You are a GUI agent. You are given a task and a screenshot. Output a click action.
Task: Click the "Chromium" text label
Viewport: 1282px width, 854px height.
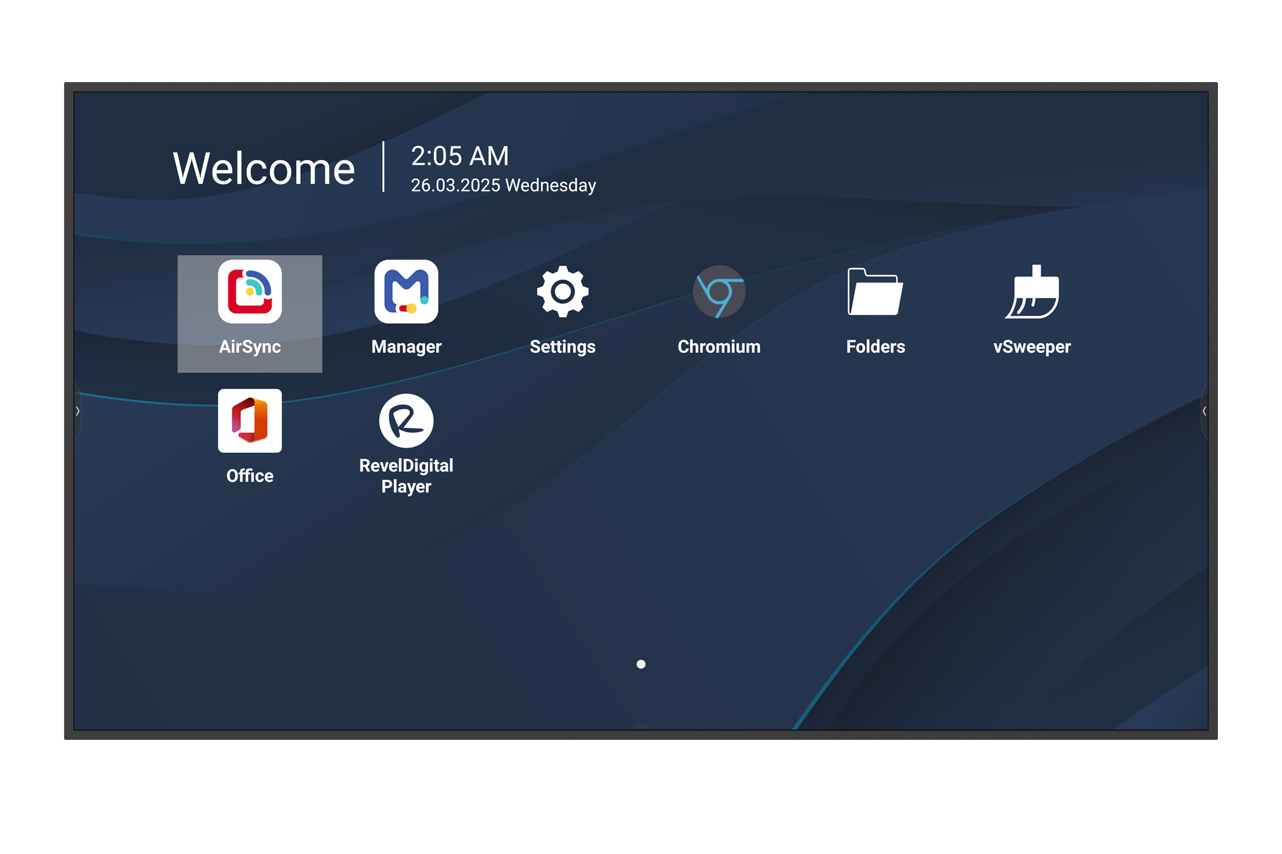click(718, 347)
